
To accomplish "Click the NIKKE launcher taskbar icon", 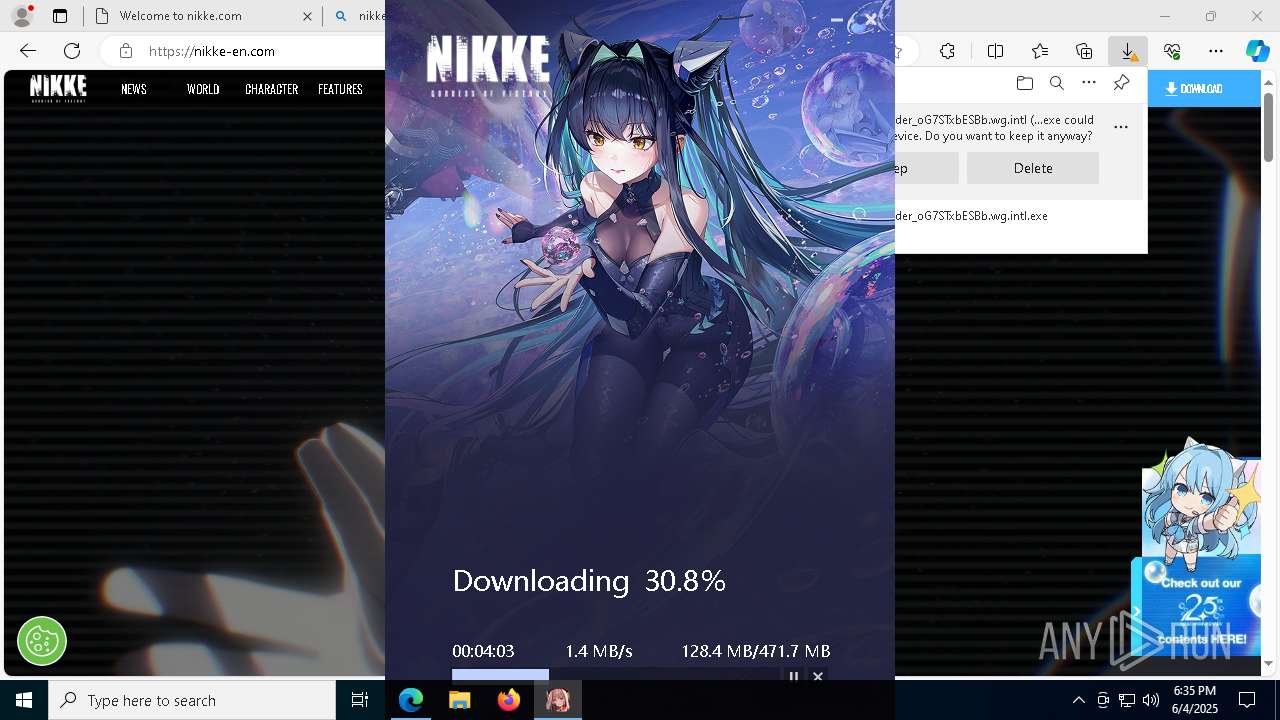I will pyautogui.click(x=558, y=700).
